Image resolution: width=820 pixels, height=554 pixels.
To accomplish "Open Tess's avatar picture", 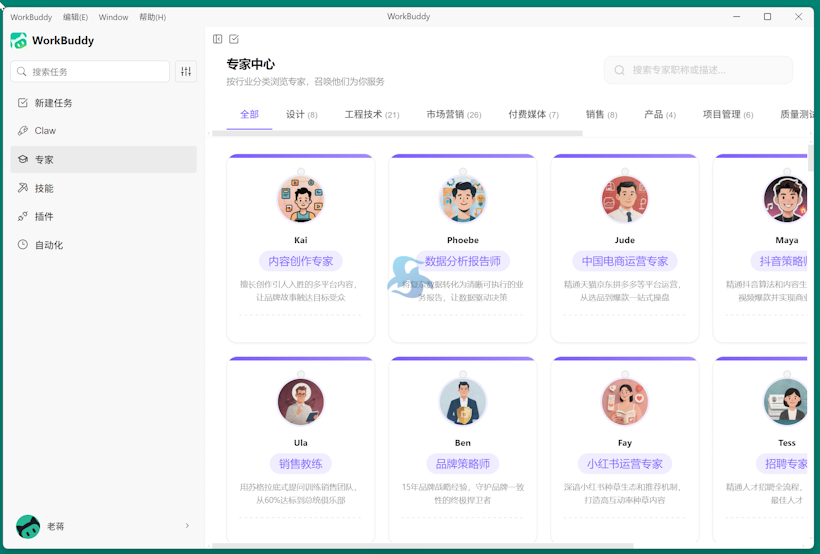I will point(787,402).
